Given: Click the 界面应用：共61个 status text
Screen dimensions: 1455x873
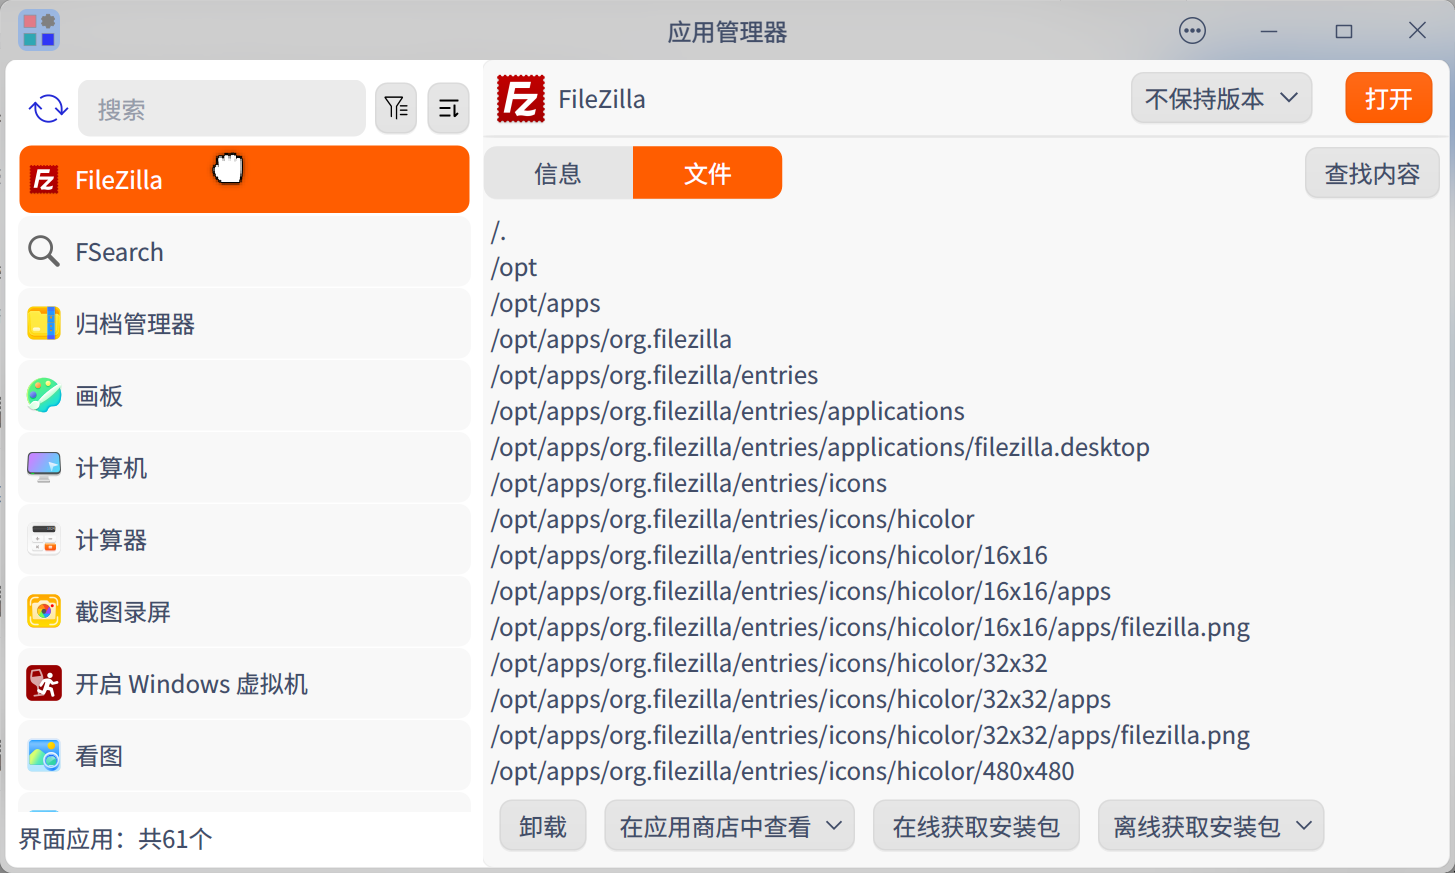Looking at the screenshot, I should (116, 839).
